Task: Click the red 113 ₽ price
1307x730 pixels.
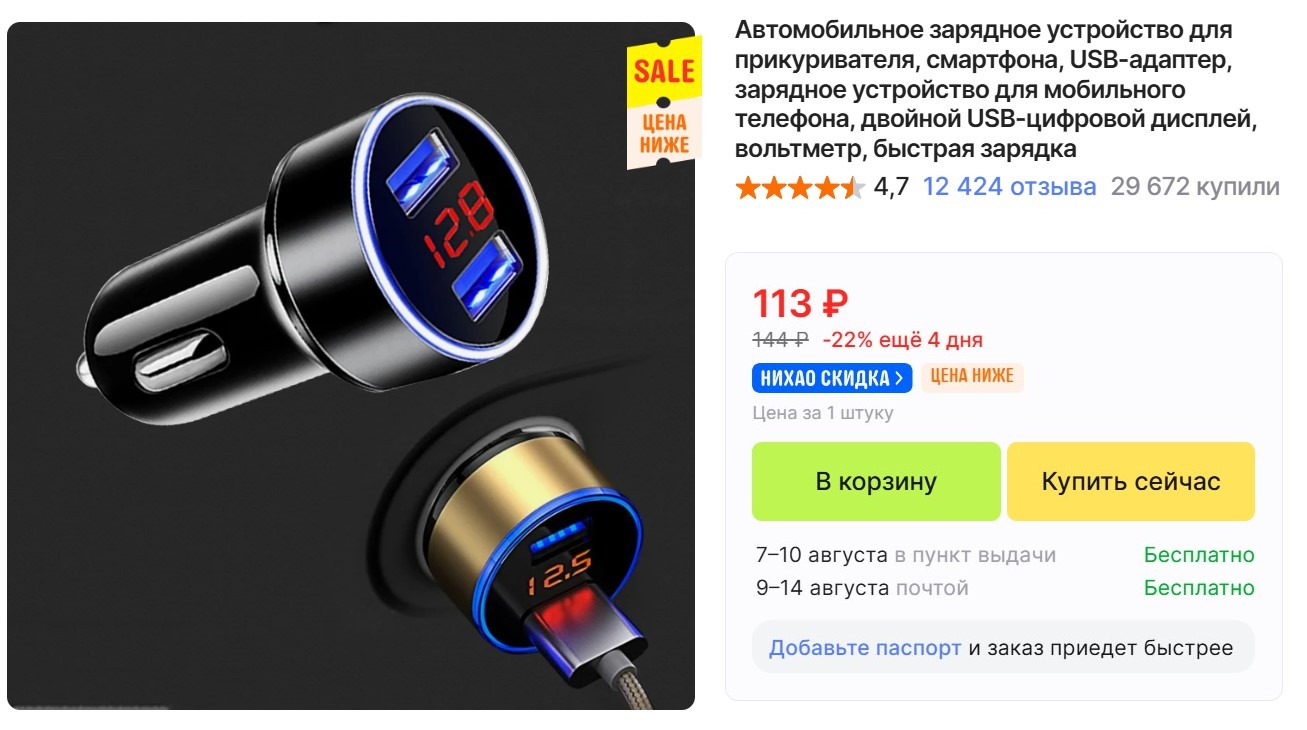Action: (800, 303)
